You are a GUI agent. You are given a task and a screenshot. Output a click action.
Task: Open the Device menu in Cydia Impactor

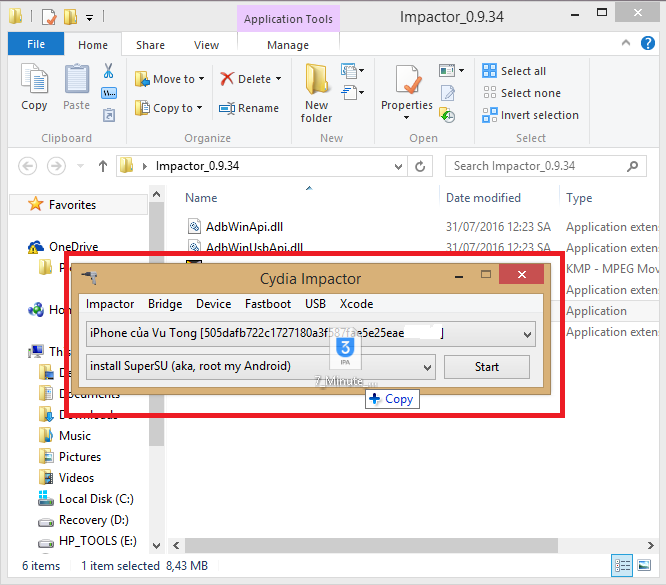(214, 304)
